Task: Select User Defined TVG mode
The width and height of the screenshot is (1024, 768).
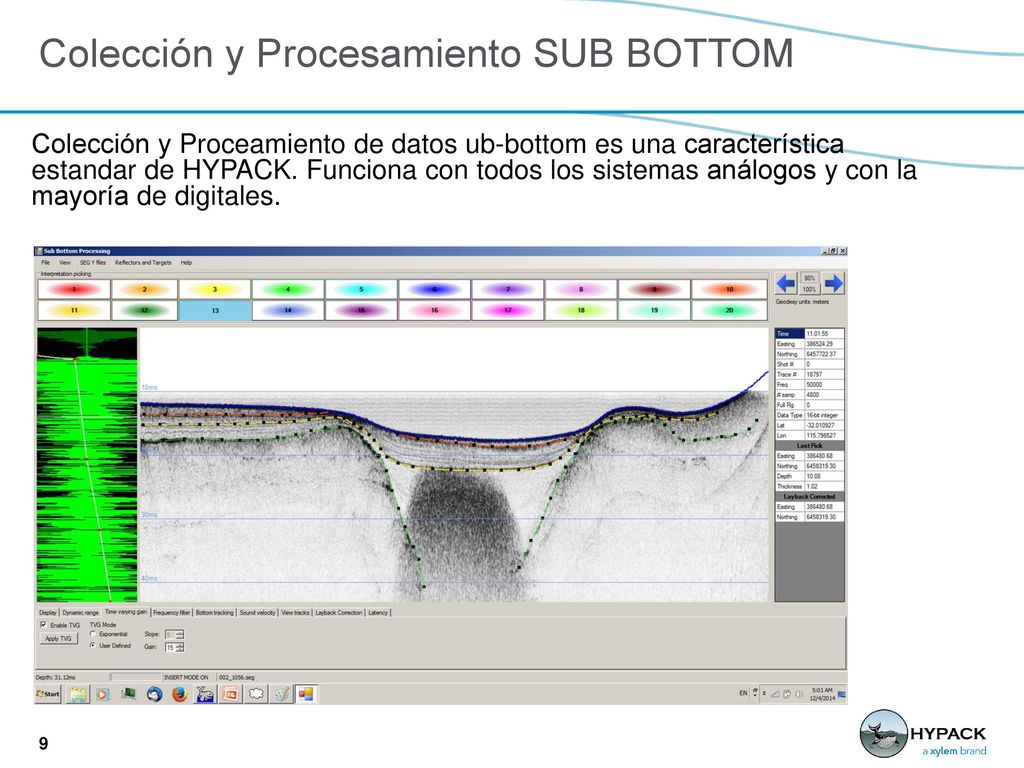Action: point(93,645)
